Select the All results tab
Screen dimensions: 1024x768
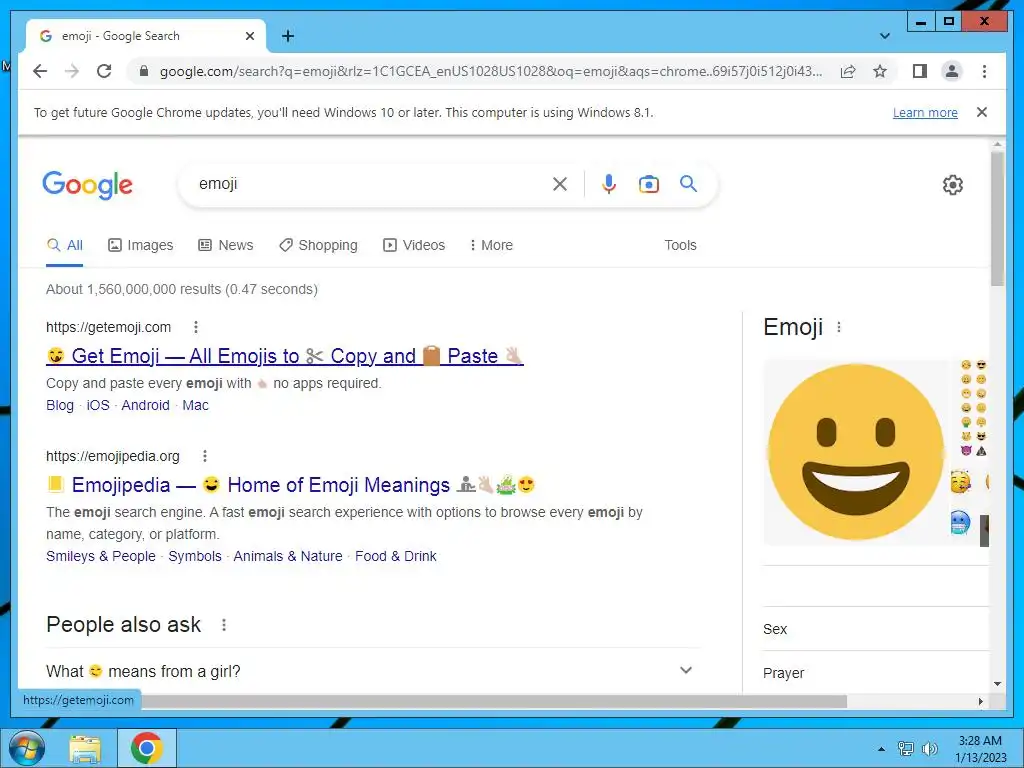click(x=65, y=246)
